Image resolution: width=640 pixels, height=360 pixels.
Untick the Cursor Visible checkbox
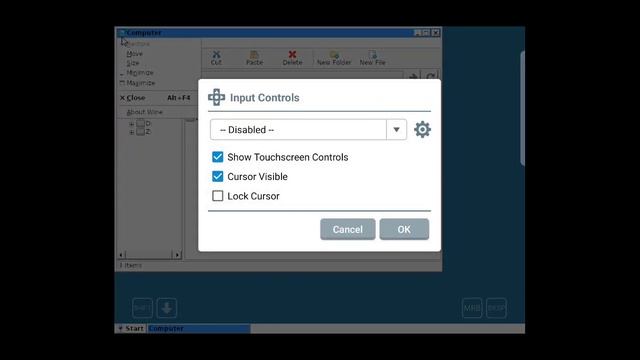(218, 176)
